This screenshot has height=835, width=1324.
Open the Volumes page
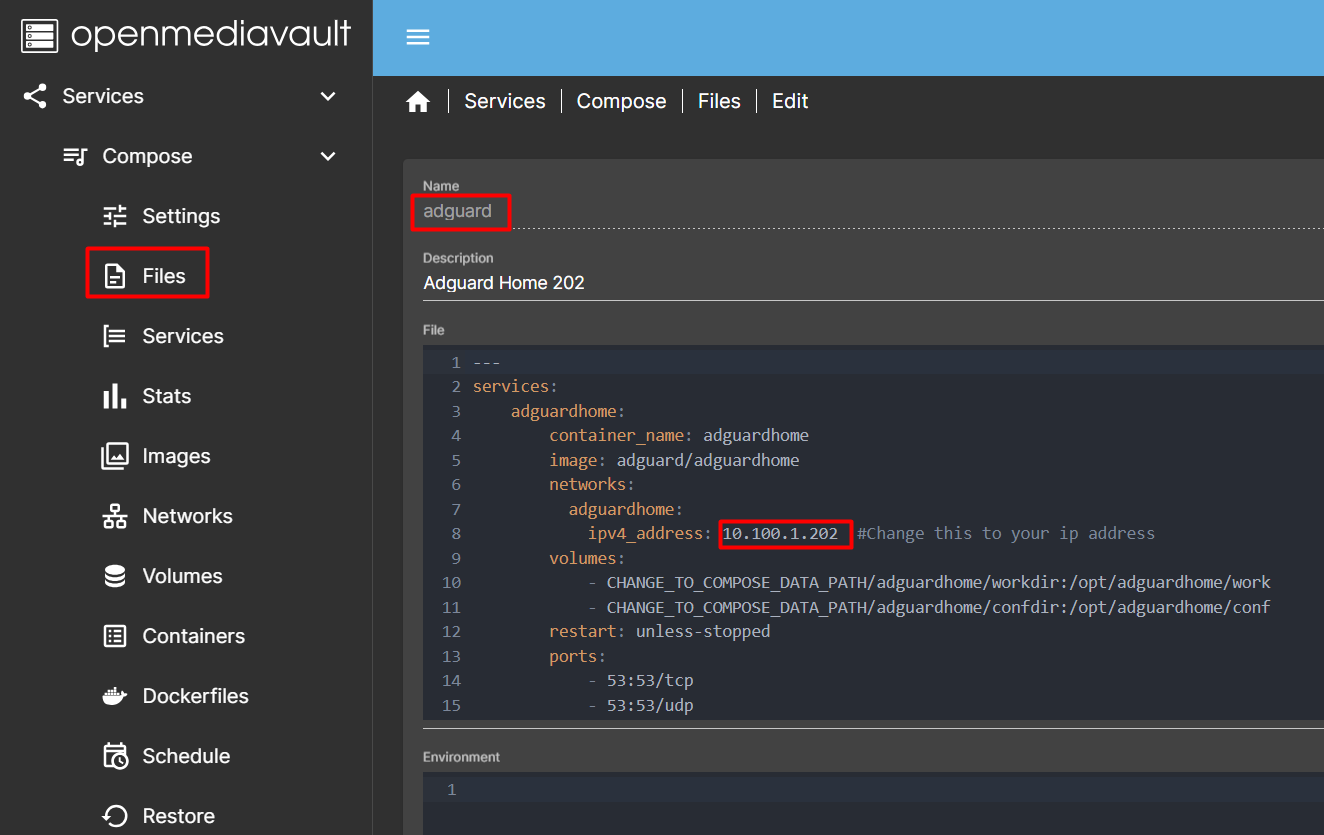click(x=183, y=576)
